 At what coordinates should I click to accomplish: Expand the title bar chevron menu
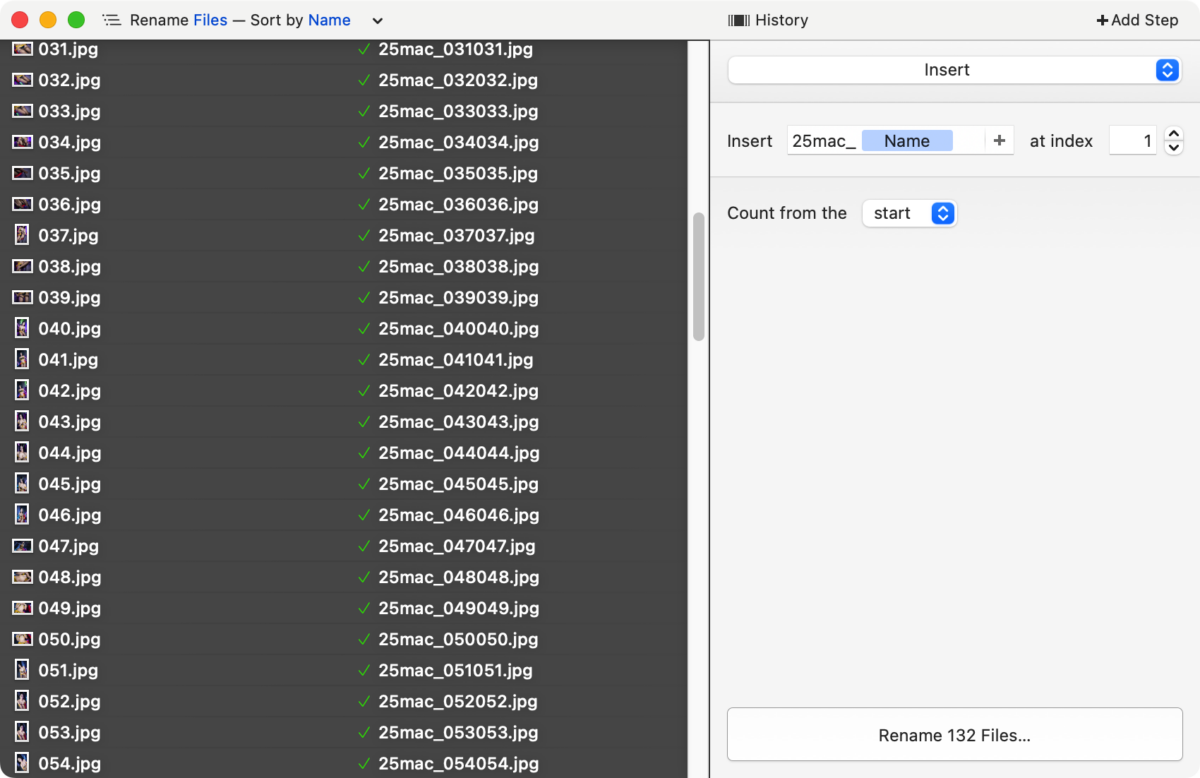point(377,21)
